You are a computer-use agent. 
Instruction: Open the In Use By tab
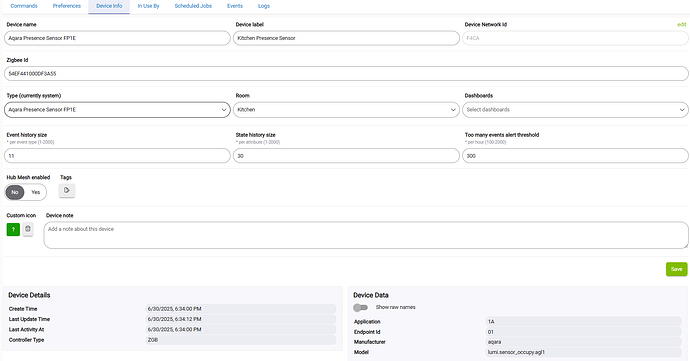(148, 6)
